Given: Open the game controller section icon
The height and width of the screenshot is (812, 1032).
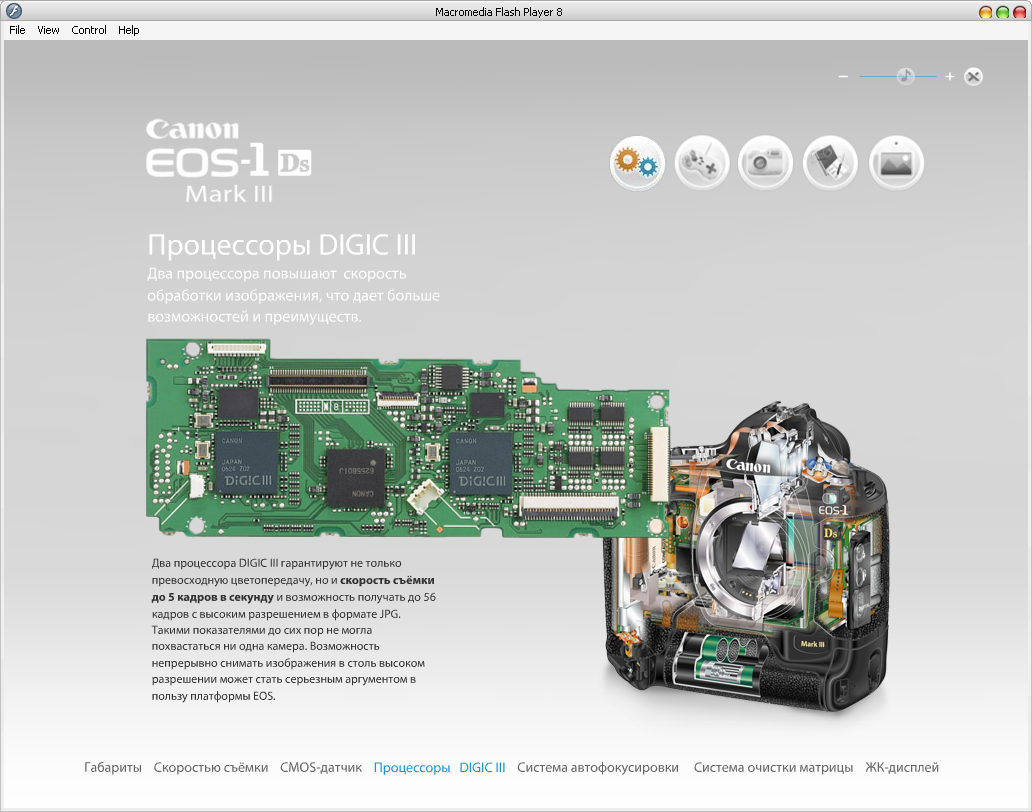Looking at the screenshot, I should 701,163.
